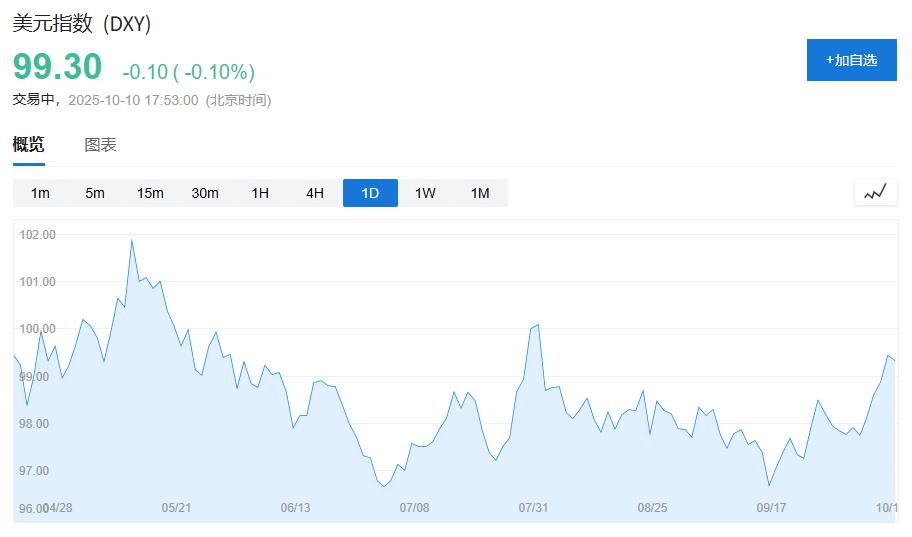This screenshot has width=912, height=537.
Task: Choose the 30m interval
Action: pos(205,193)
